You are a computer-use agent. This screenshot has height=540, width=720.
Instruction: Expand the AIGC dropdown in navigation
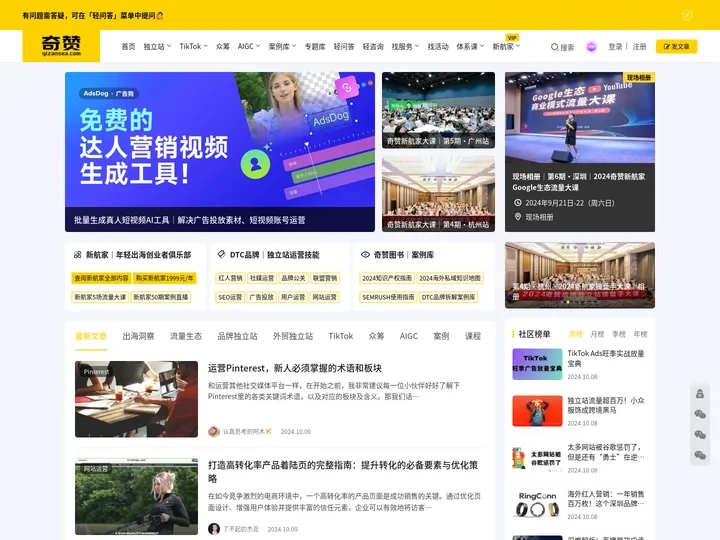[249, 46]
